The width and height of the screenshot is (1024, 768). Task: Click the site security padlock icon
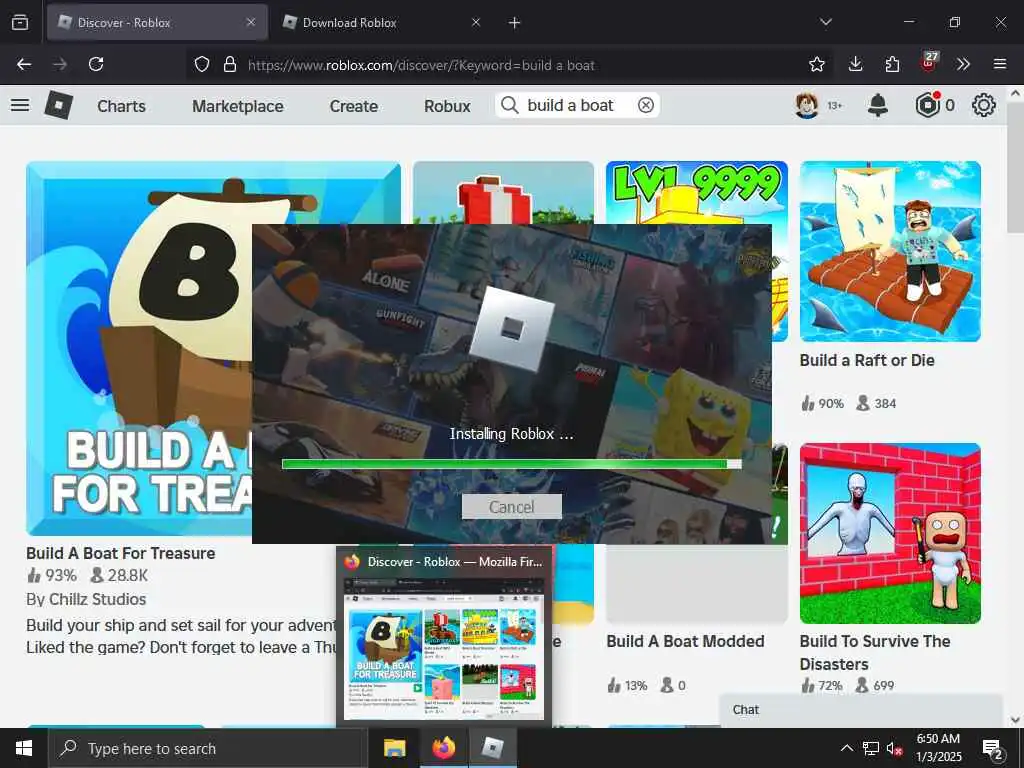click(229, 64)
